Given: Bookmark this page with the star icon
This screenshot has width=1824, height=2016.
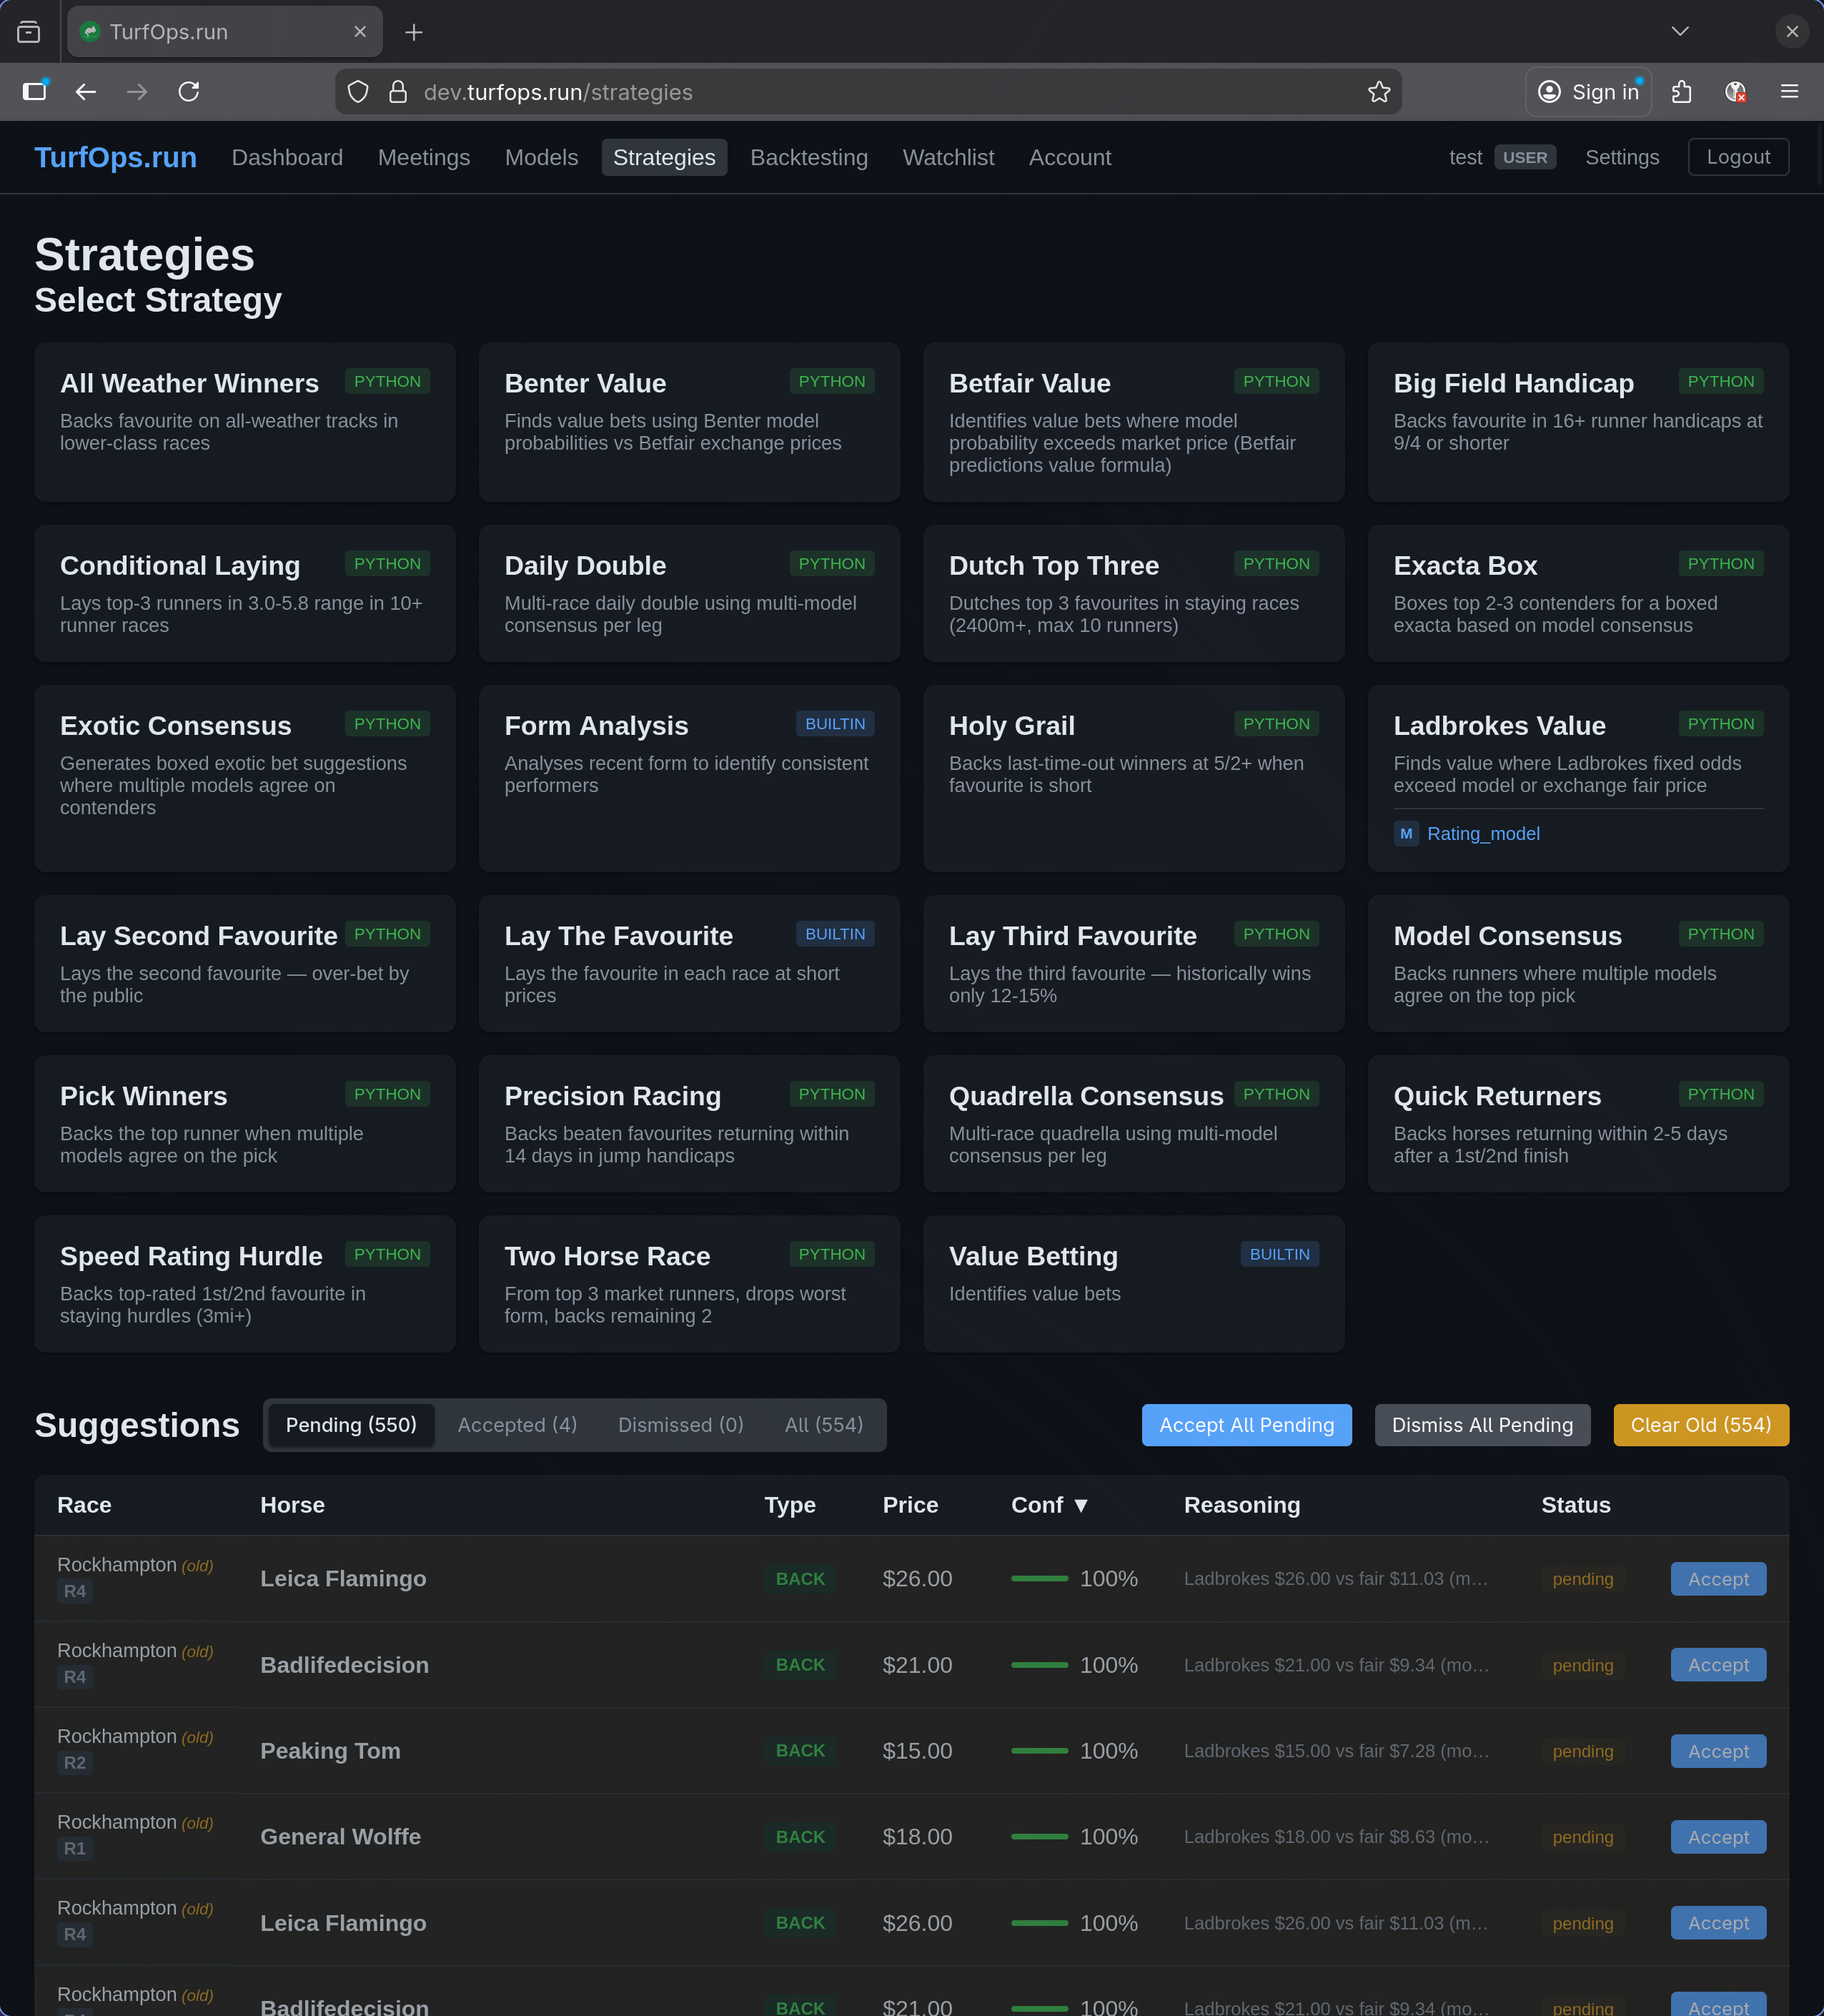Looking at the screenshot, I should tap(1379, 92).
